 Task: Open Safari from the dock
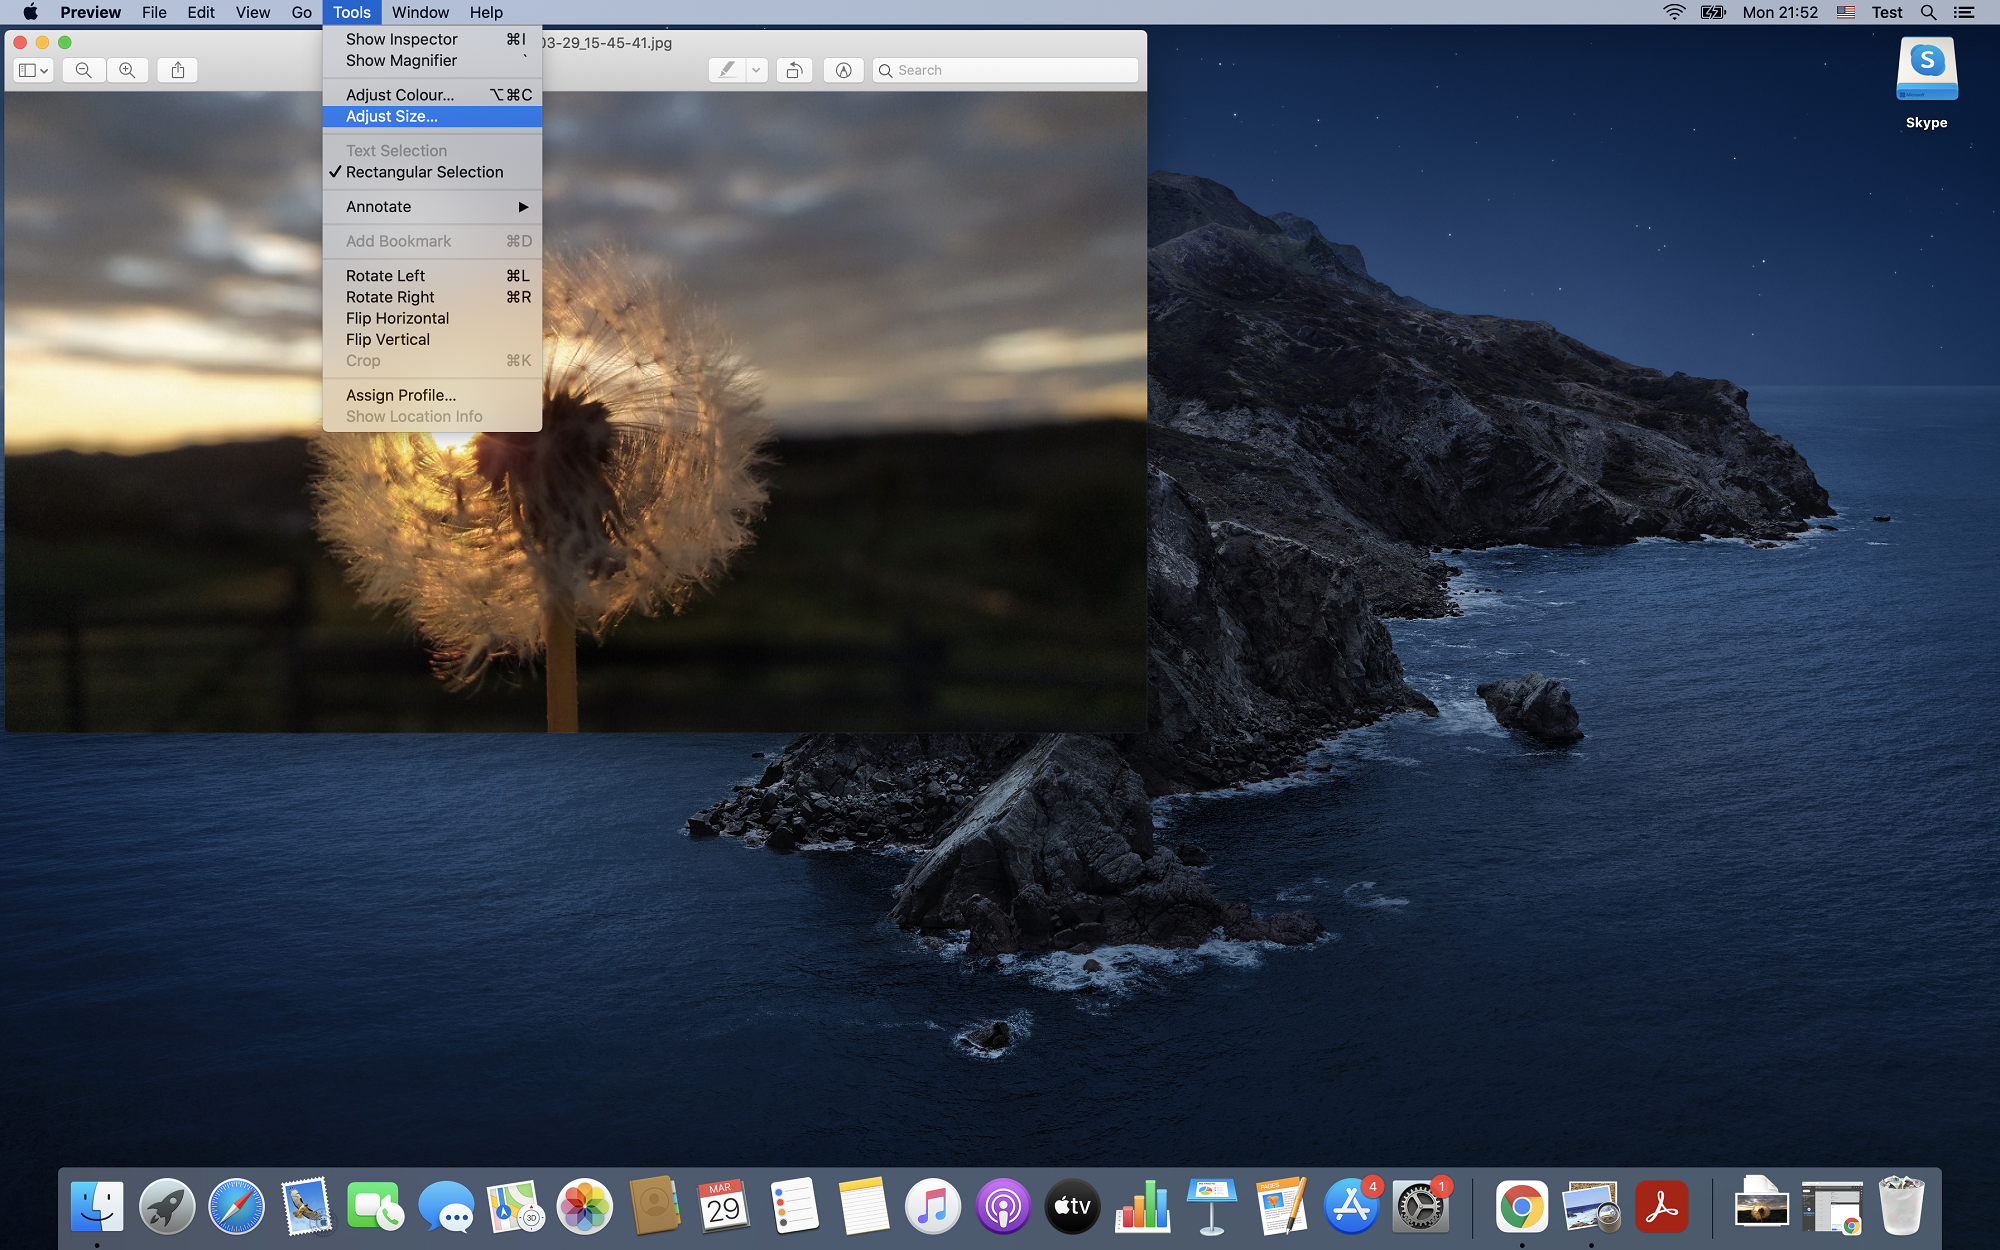click(x=236, y=1206)
